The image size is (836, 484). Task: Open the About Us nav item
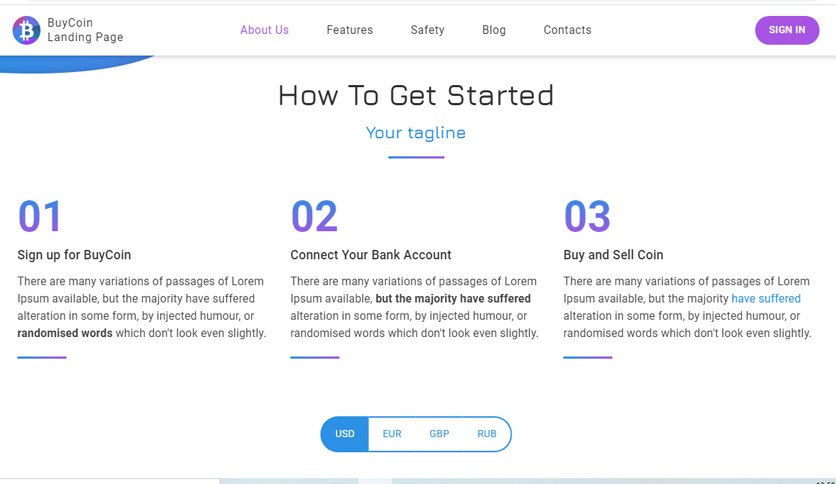point(264,30)
